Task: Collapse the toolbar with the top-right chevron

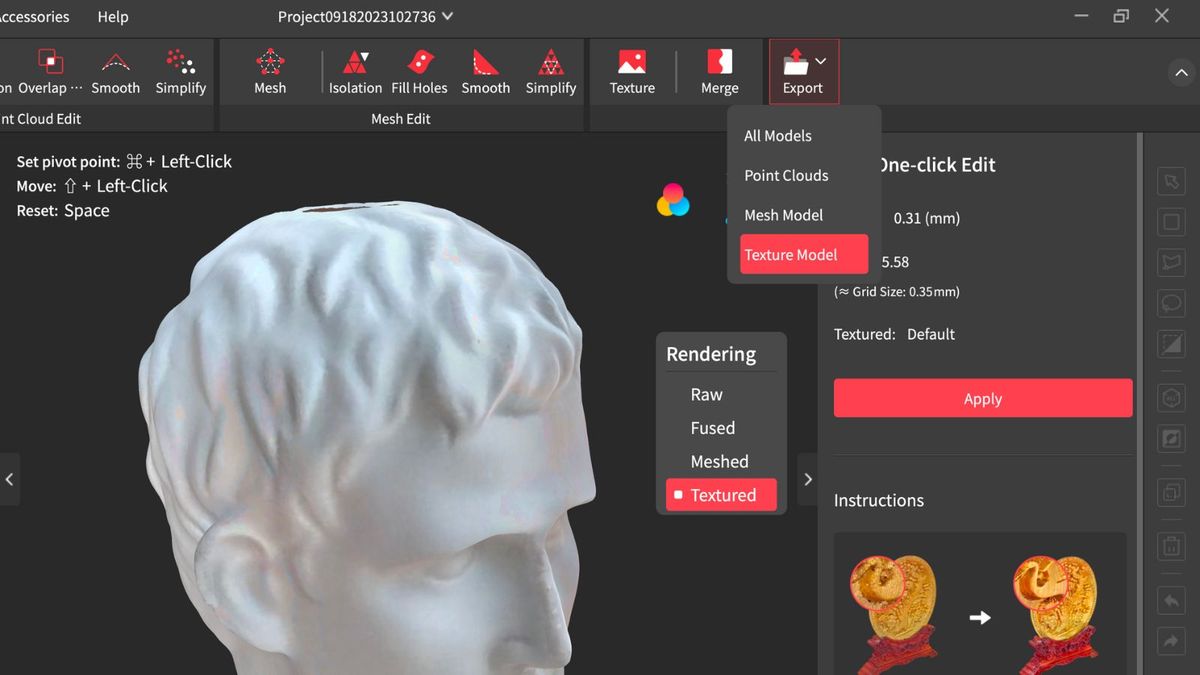Action: click(x=1182, y=72)
